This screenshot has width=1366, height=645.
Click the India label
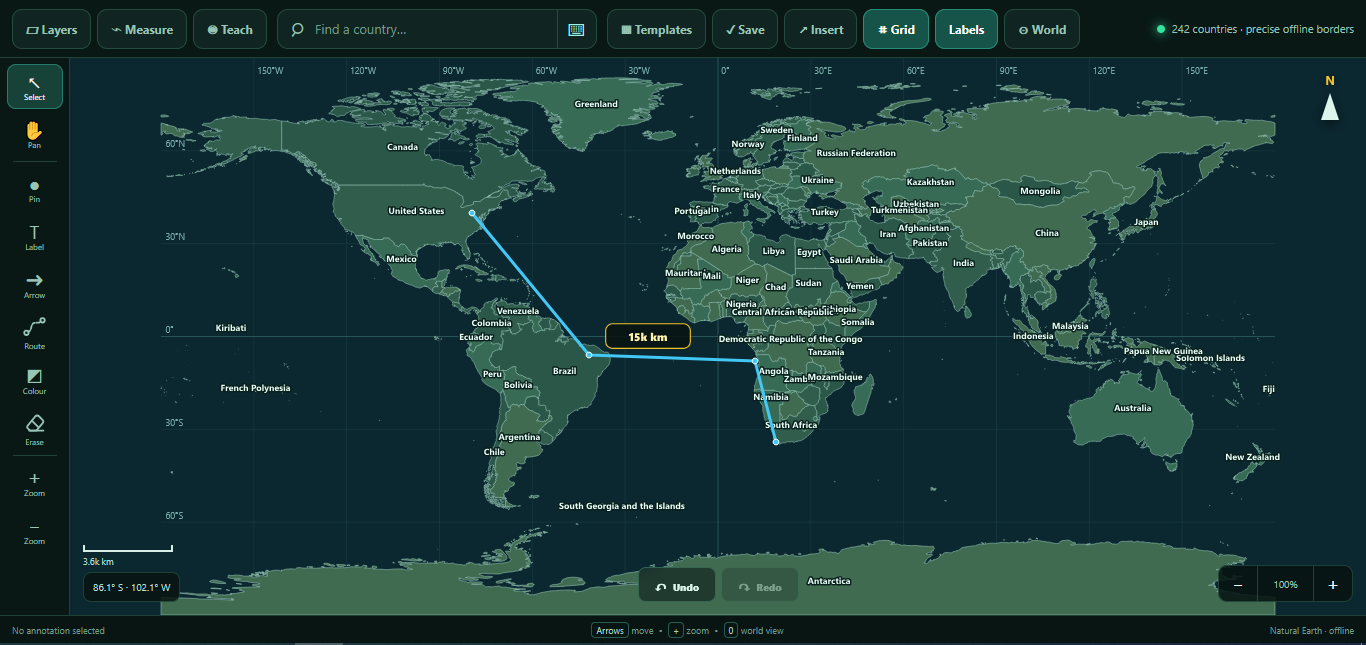963,263
